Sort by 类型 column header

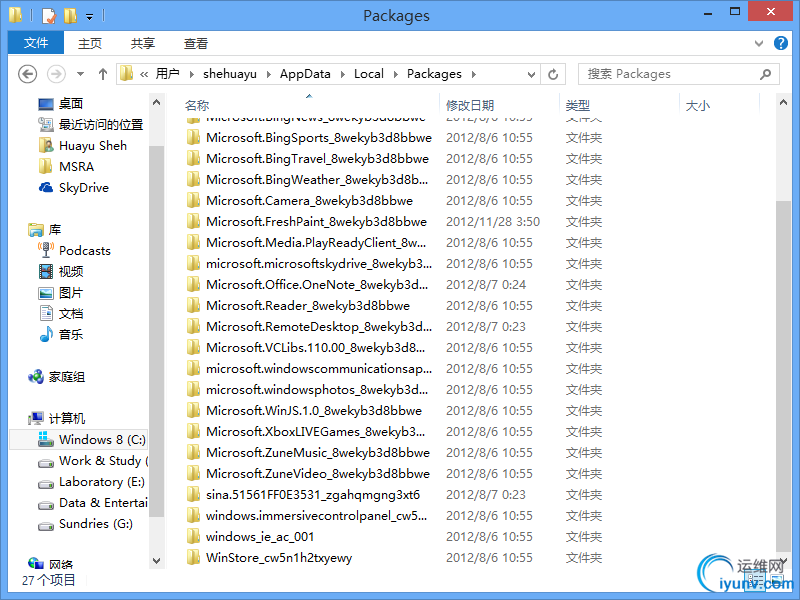pos(578,106)
